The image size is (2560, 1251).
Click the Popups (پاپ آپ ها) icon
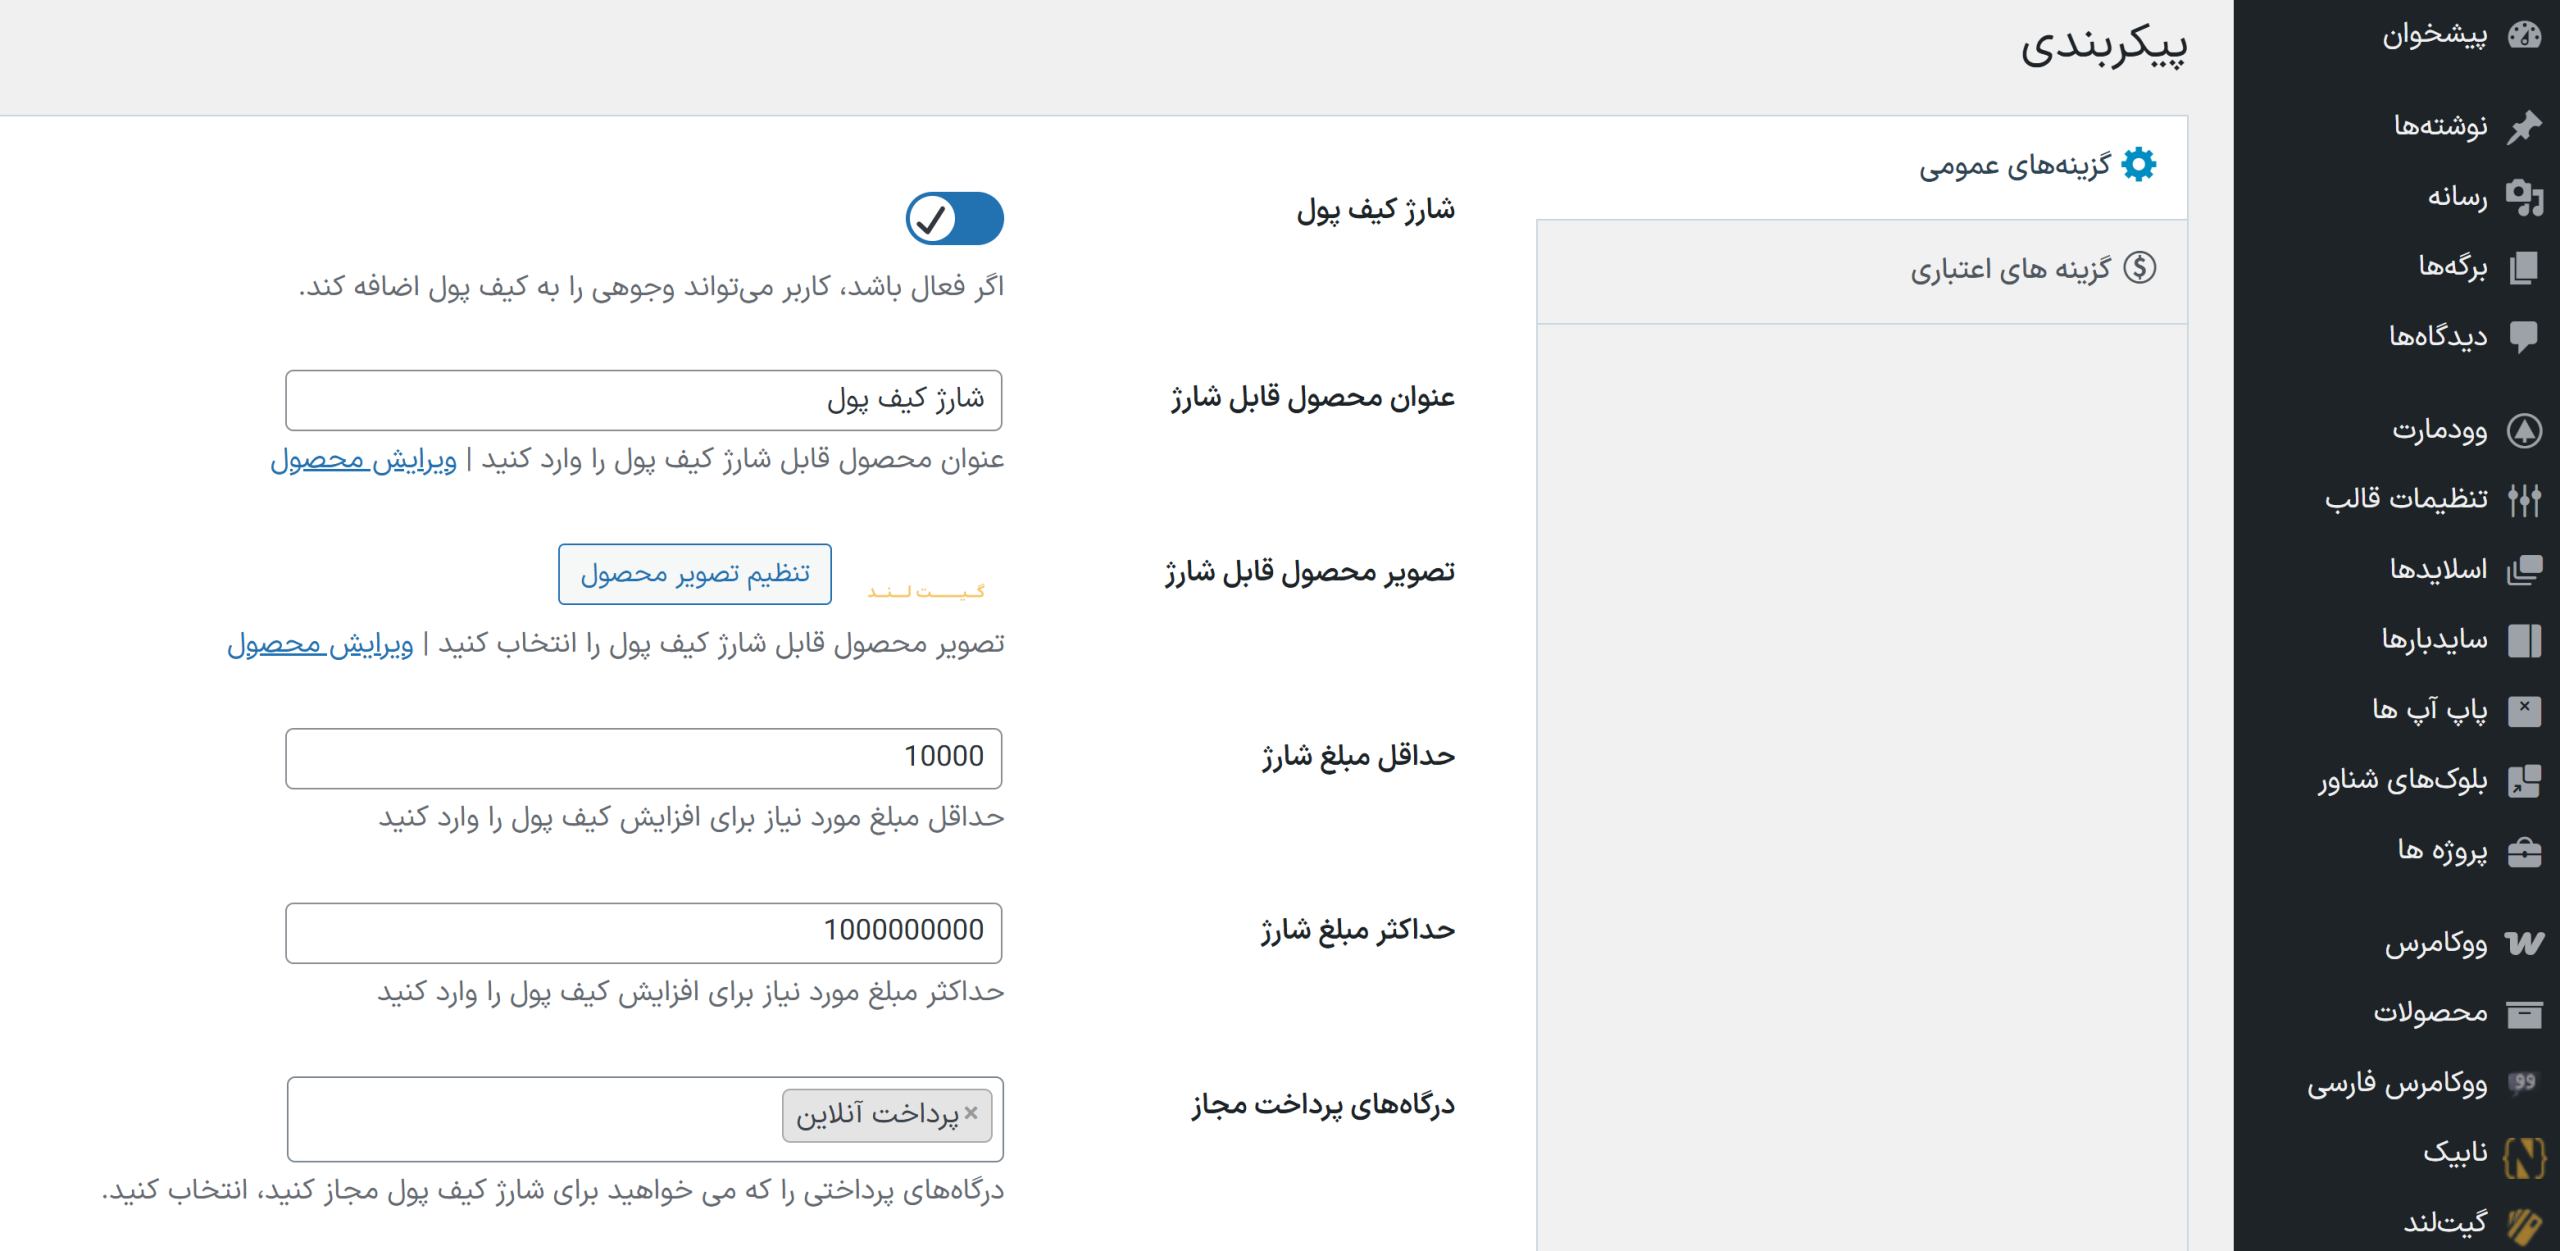2523,710
